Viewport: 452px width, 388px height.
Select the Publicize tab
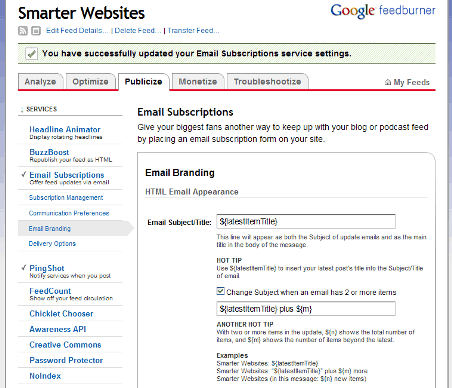point(144,82)
